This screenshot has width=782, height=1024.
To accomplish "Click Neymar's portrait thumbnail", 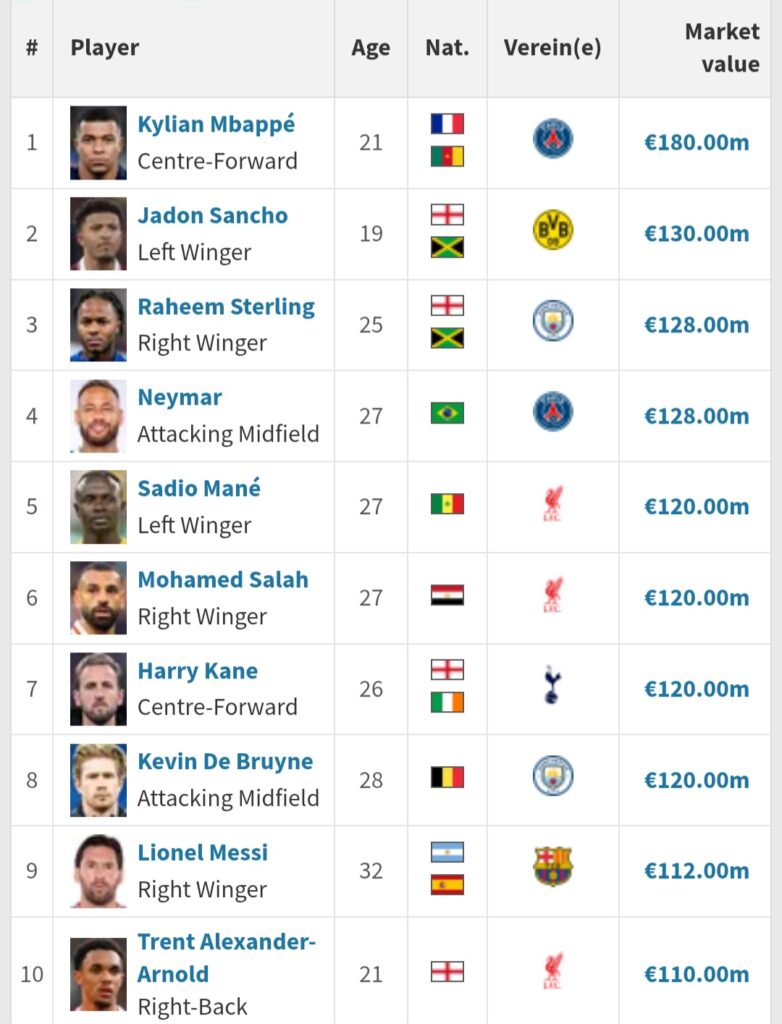I will tap(98, 415).
